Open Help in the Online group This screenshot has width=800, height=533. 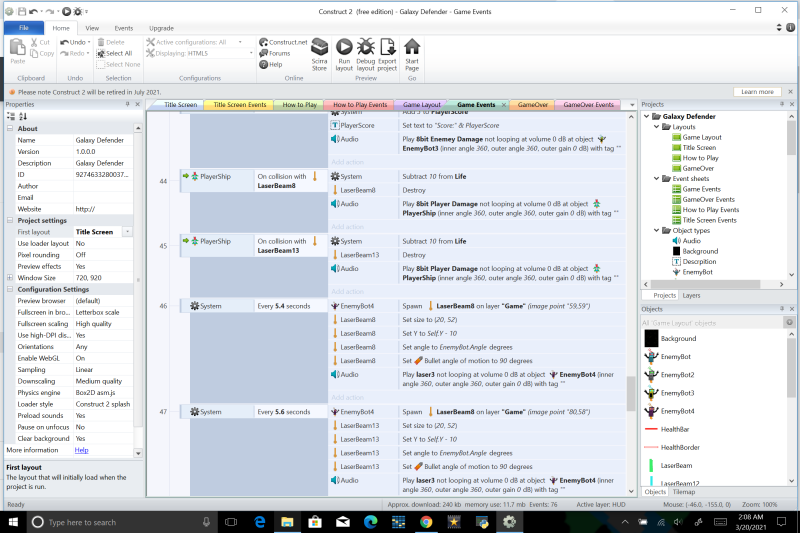pyautogui.click(x=270, y=65)
